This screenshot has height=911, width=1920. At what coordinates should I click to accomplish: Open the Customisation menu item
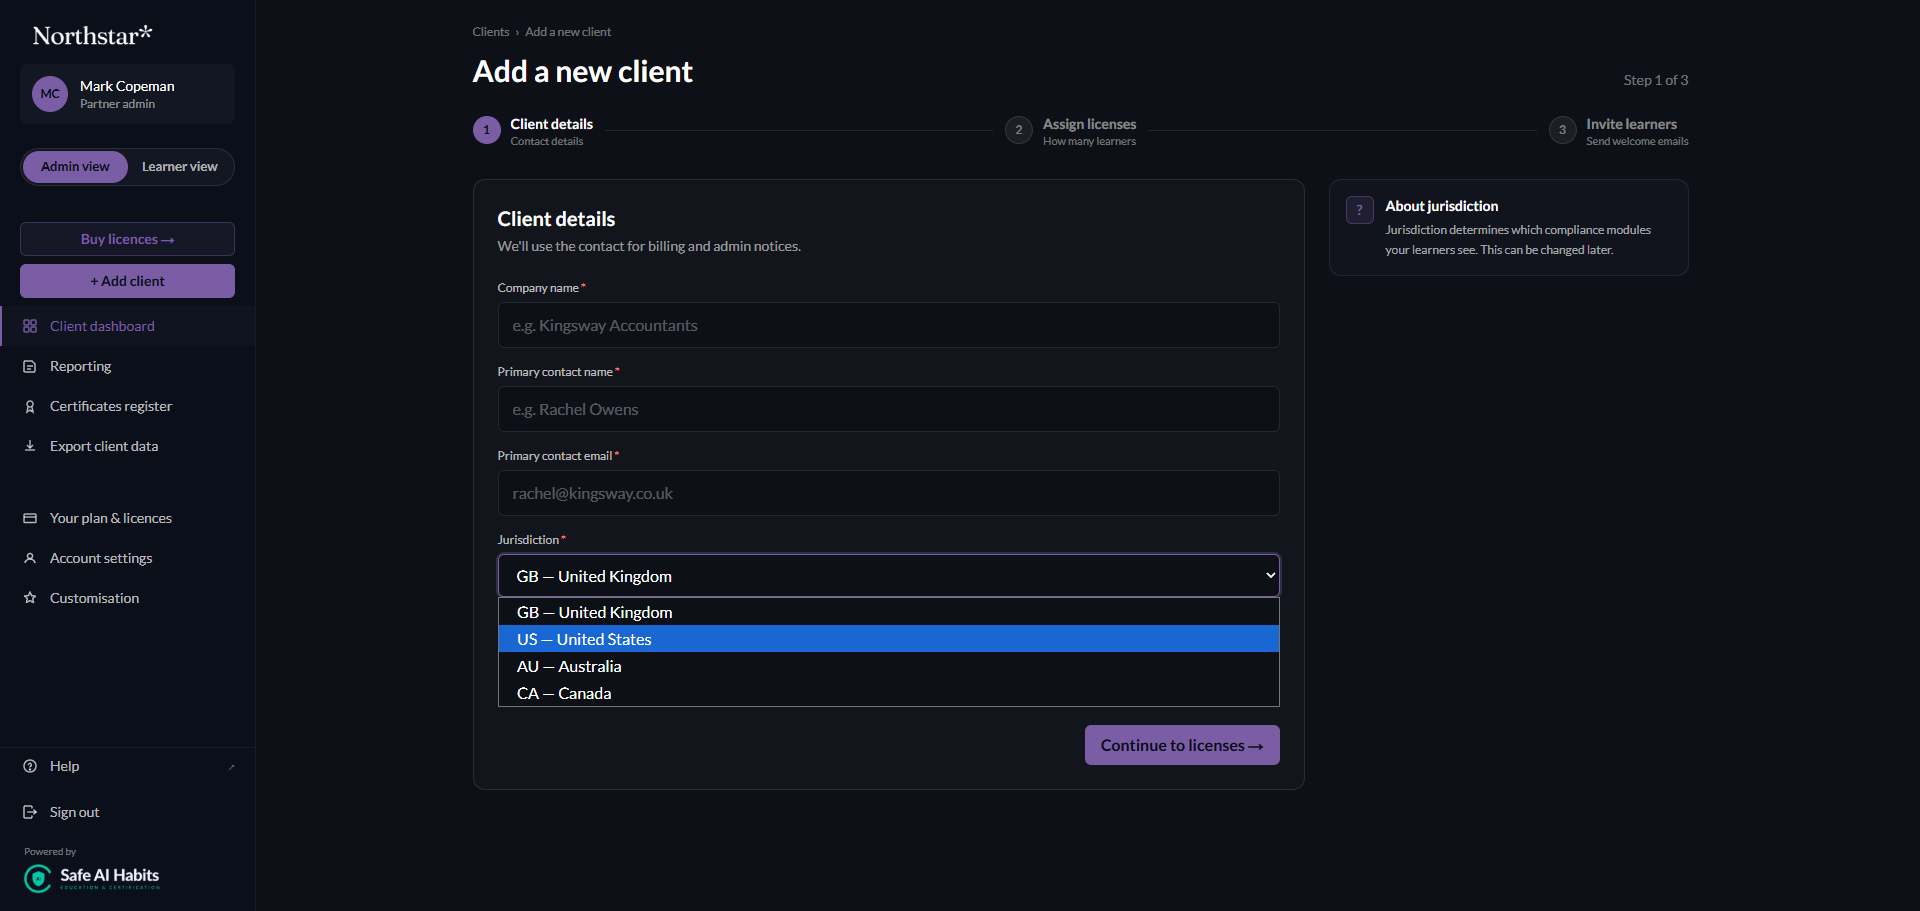[x=127, y=598]
